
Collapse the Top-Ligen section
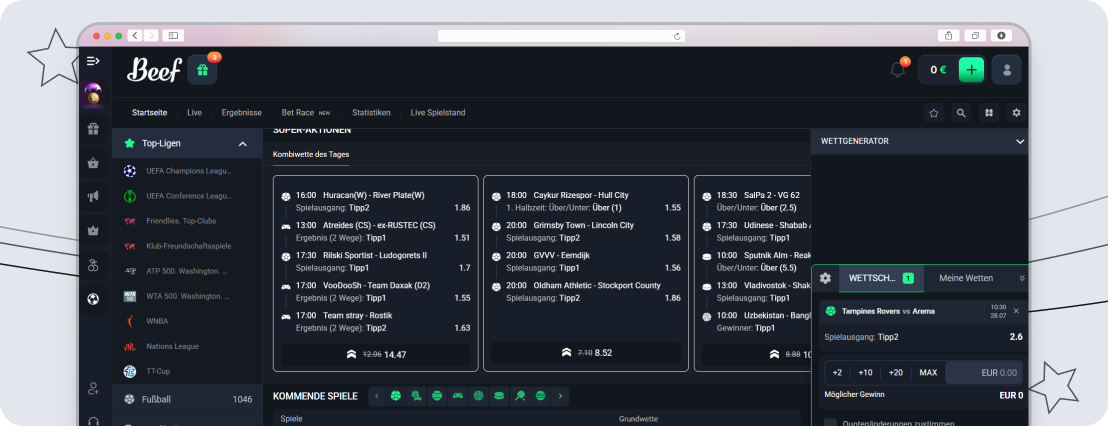click(x=242, y=143)
